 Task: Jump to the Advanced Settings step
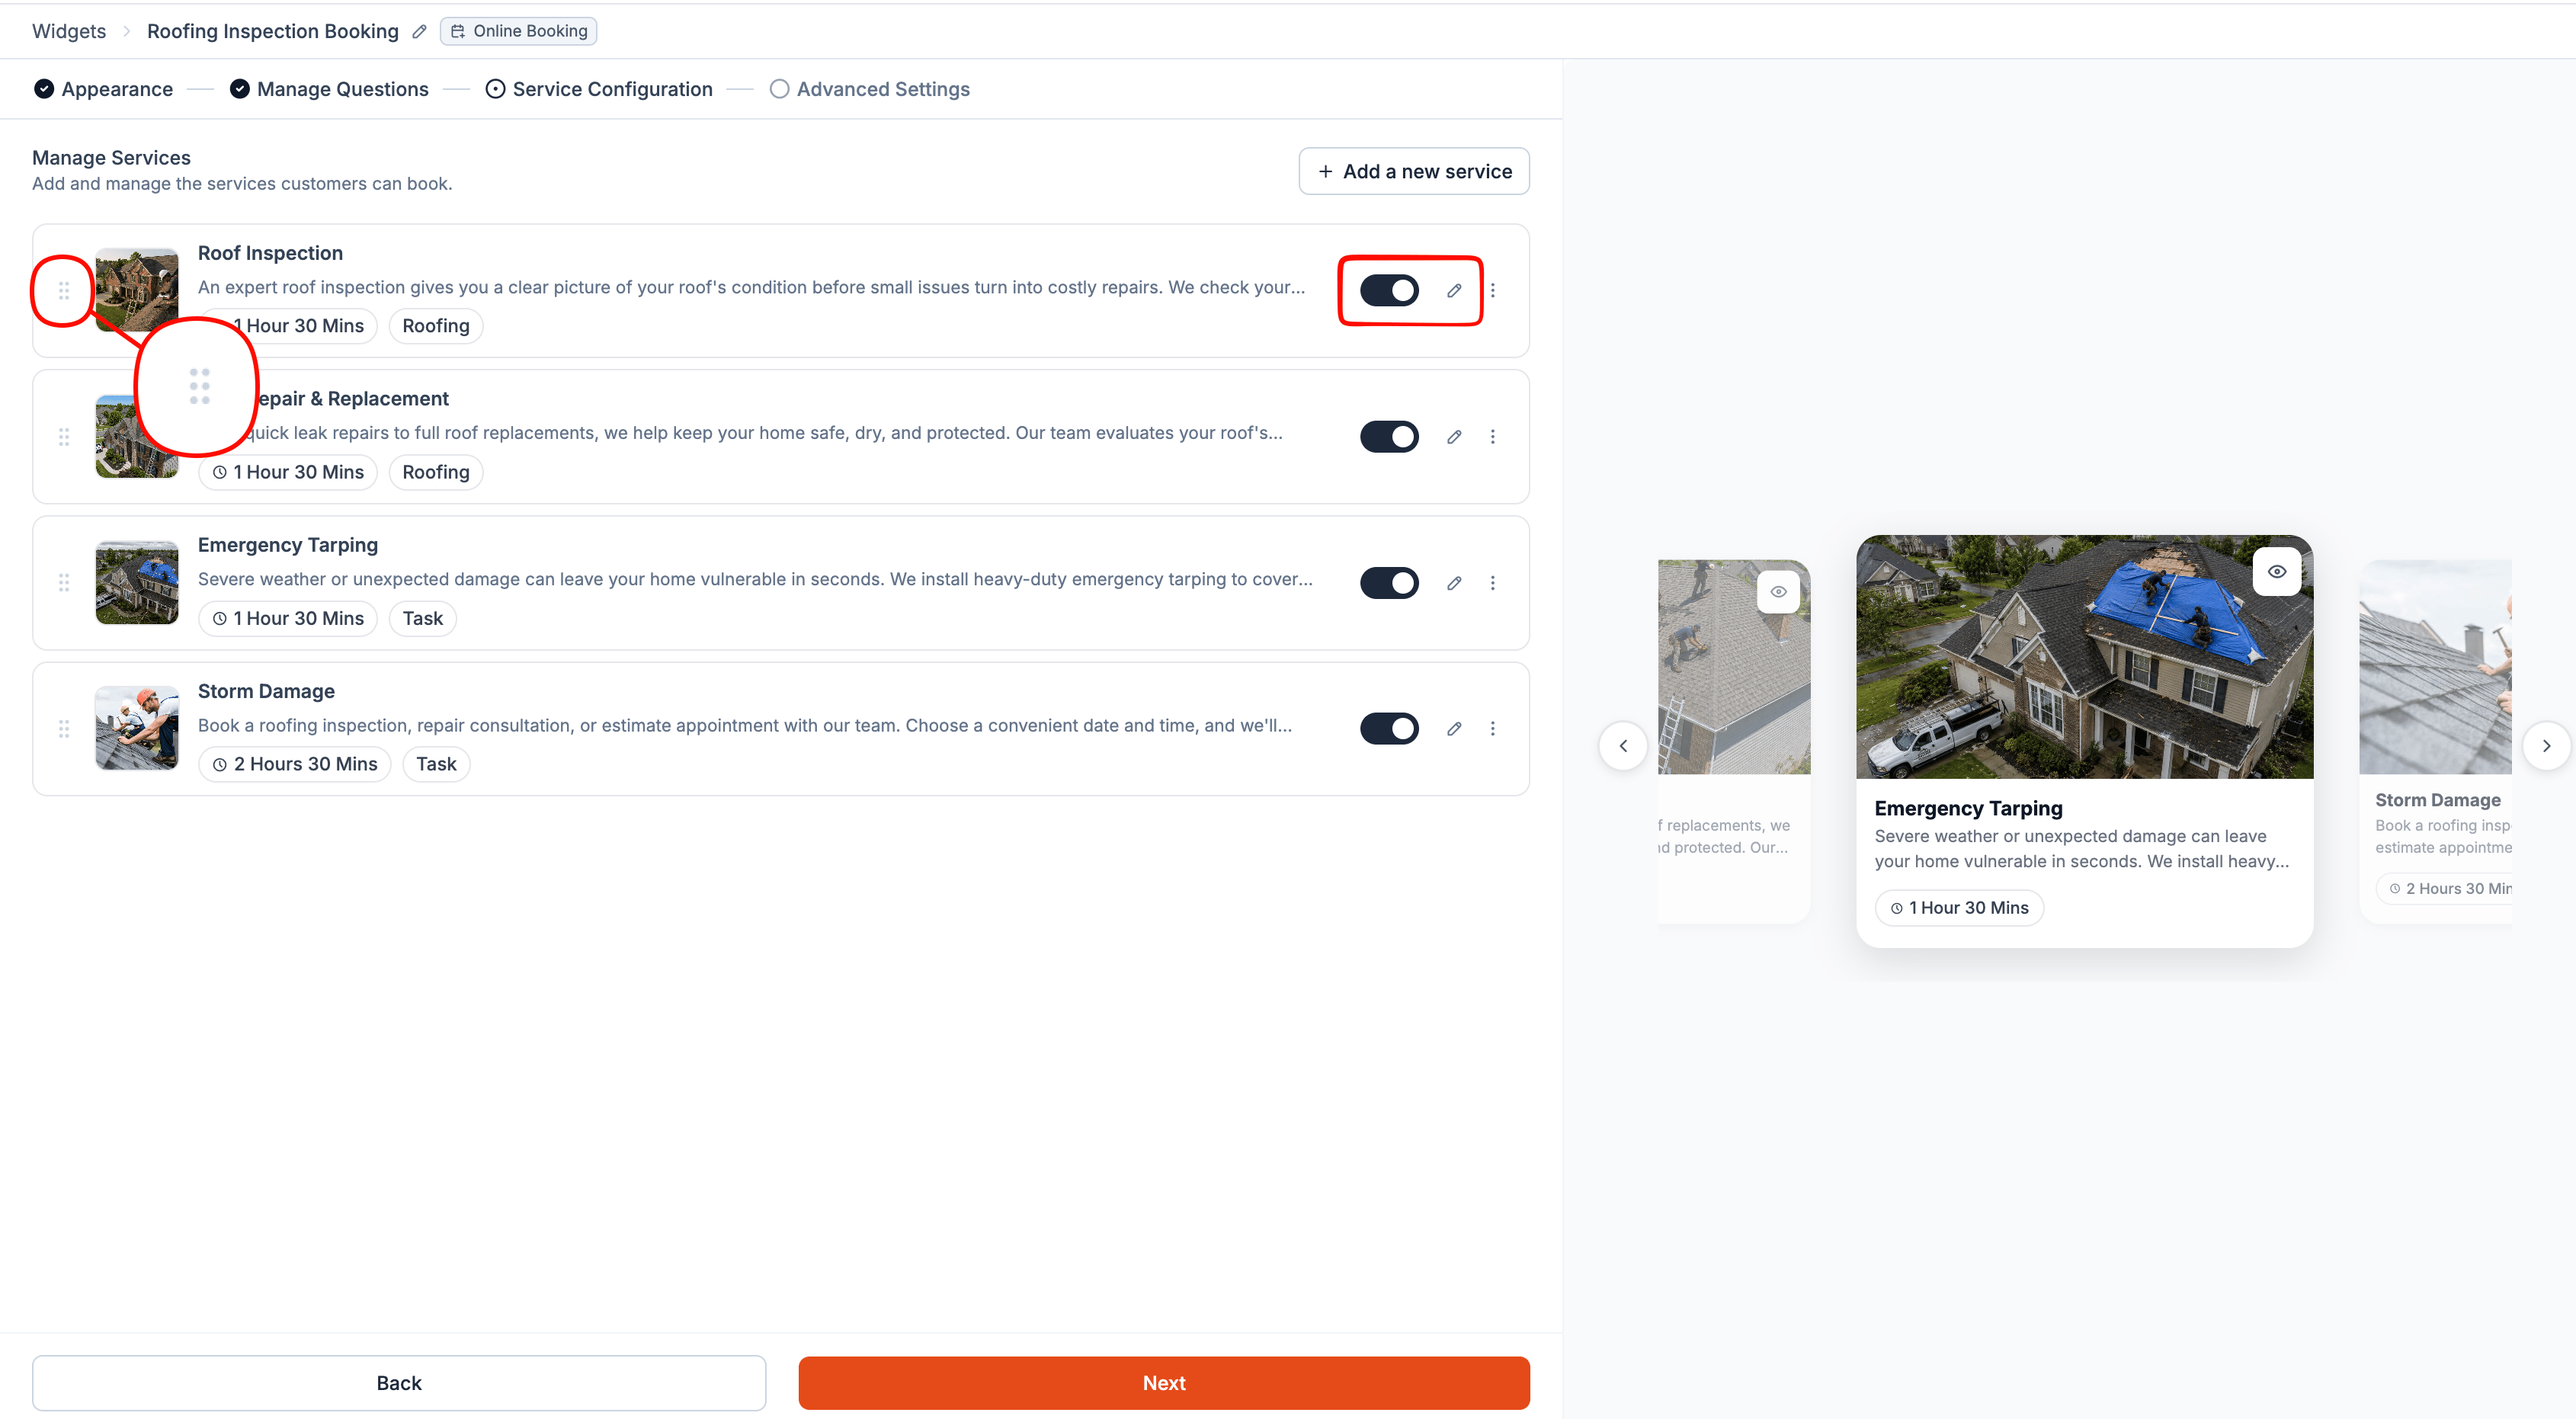point(870,89)
